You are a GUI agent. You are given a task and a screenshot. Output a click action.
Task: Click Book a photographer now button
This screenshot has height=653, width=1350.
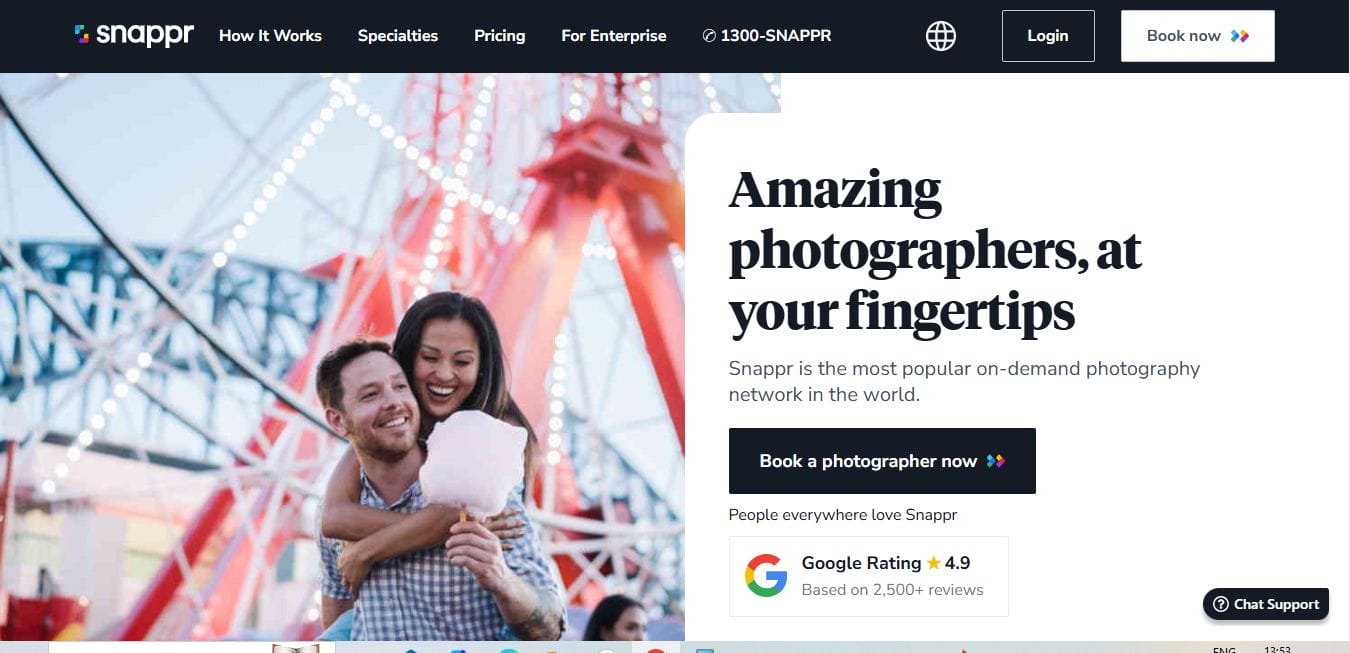point(882,461)
